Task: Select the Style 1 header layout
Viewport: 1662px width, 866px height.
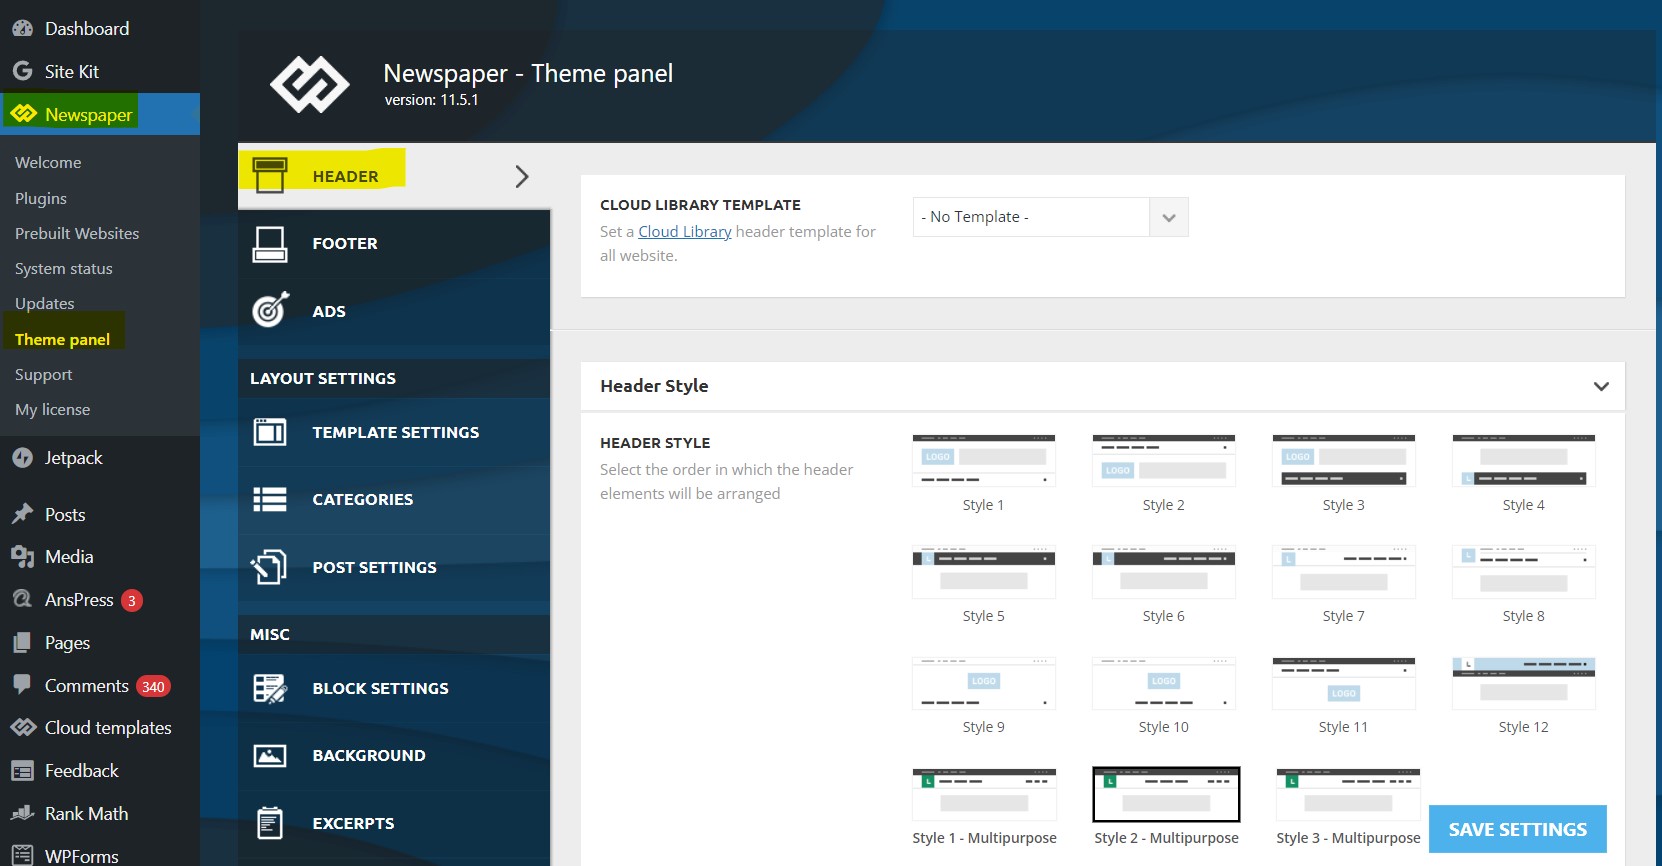Action: click(x=983, y=462)
